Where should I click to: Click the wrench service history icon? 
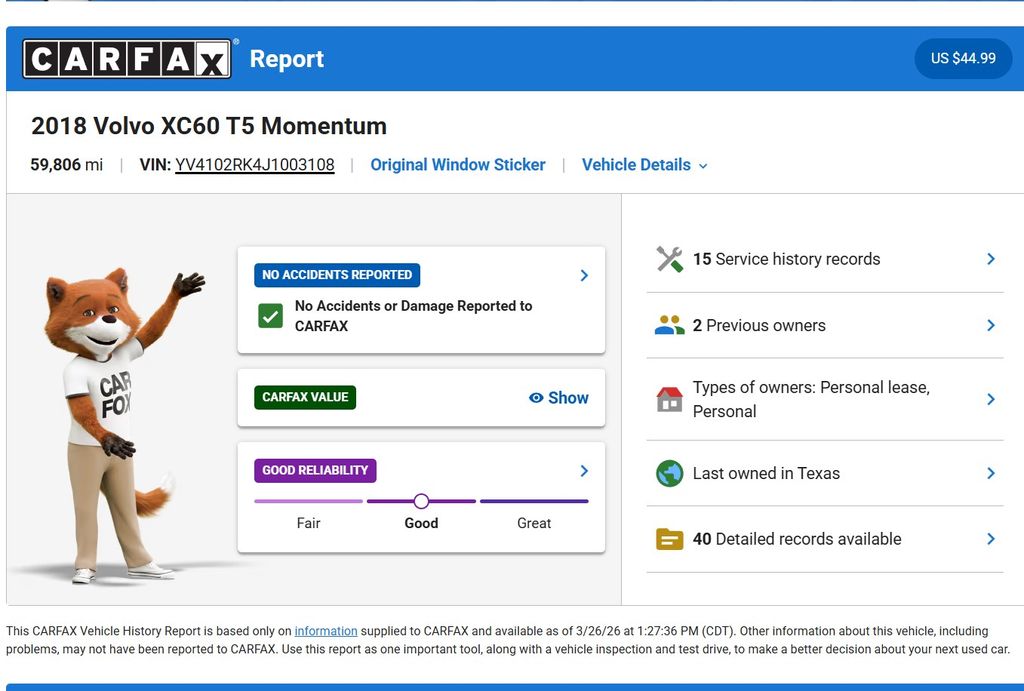point(669,259)
